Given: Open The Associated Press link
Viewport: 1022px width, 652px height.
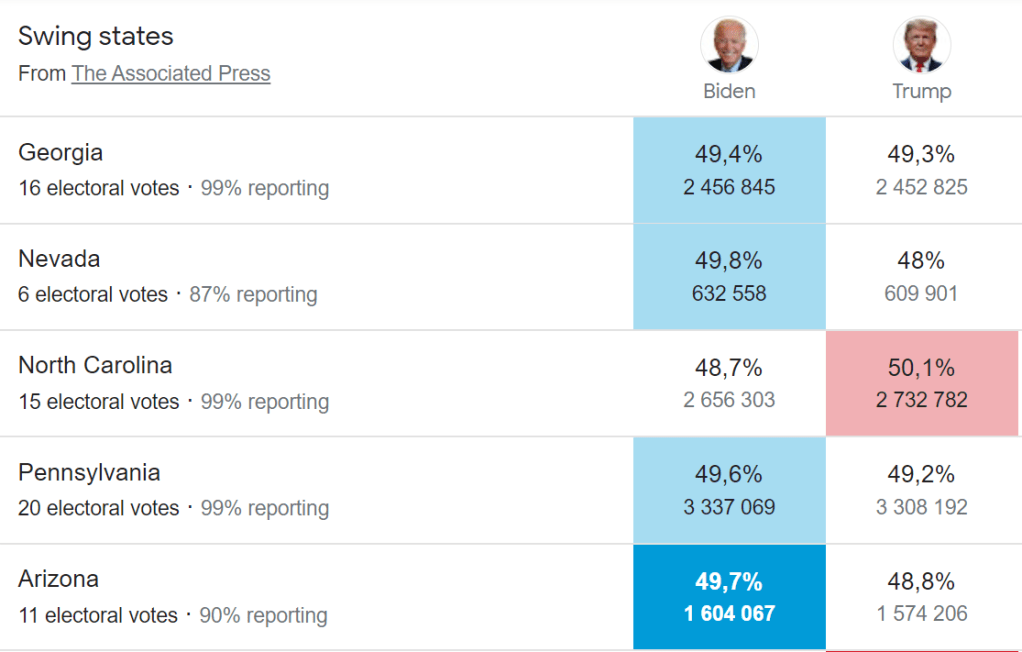Looking at the screenshot, I should (x=171, y=73).
